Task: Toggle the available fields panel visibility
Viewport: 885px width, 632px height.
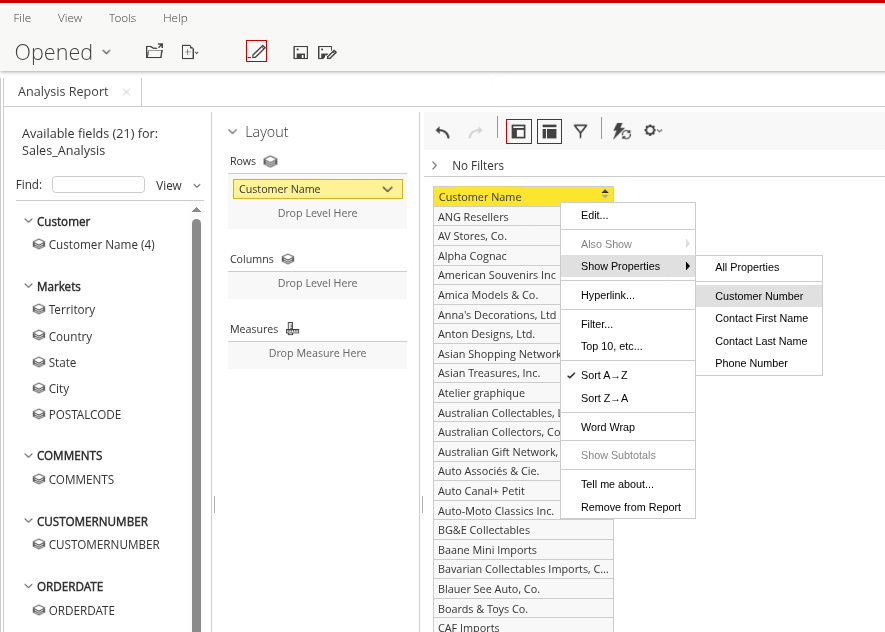Action: coord(519,131)
